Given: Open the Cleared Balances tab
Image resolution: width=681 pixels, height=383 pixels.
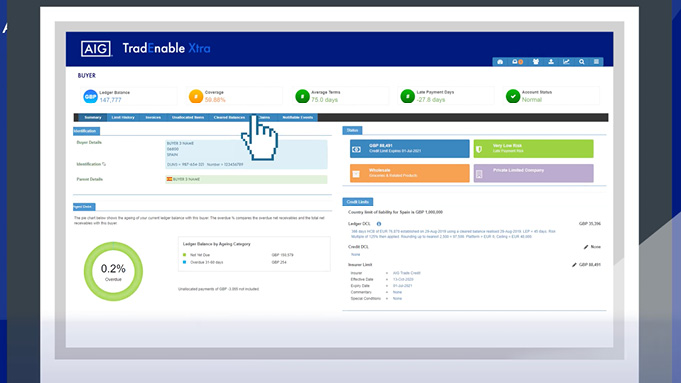Looking at the screenshot, I should click(229, 117).
